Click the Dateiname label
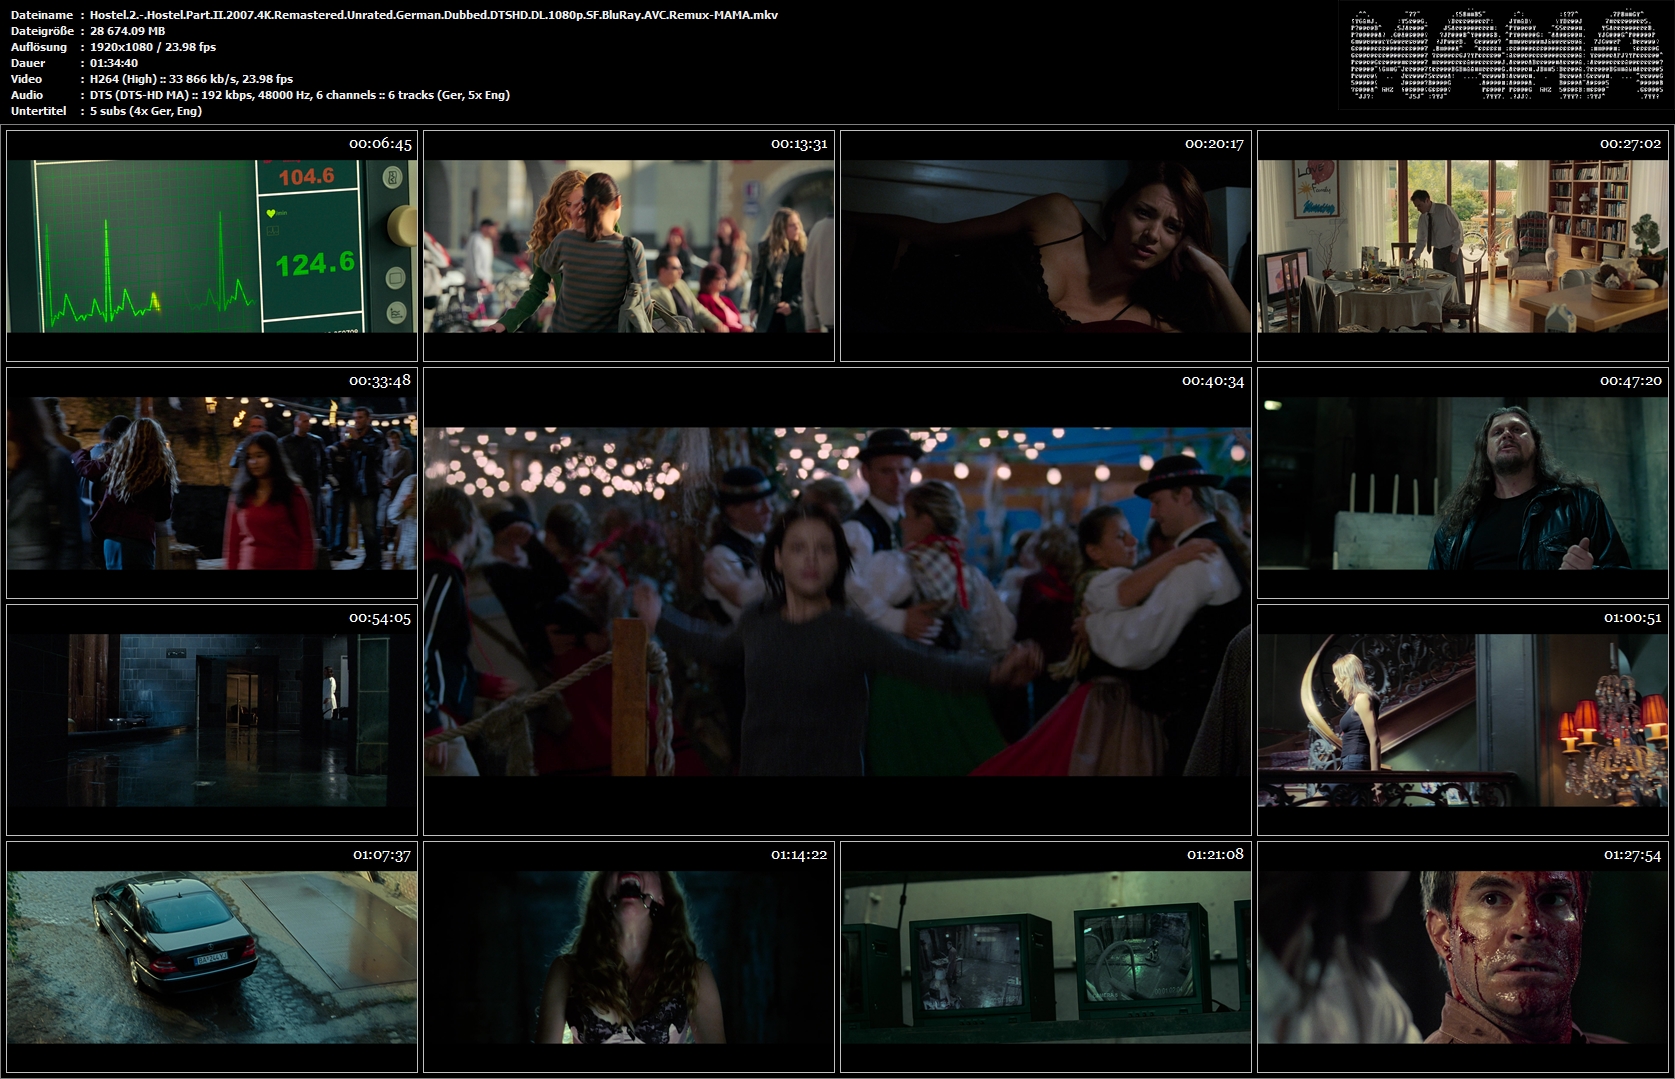This screenshot has width=1675, height=1079. pos(42,15)
